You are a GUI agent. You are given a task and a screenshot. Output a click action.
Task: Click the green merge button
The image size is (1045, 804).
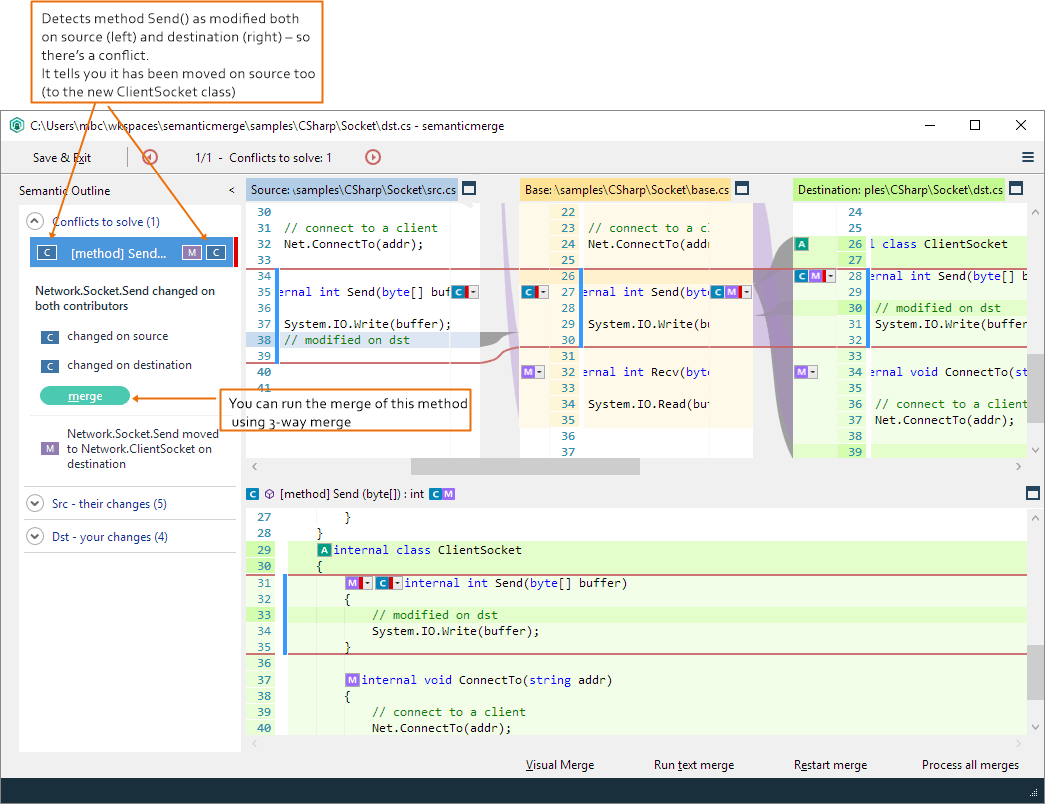(85, 396)
